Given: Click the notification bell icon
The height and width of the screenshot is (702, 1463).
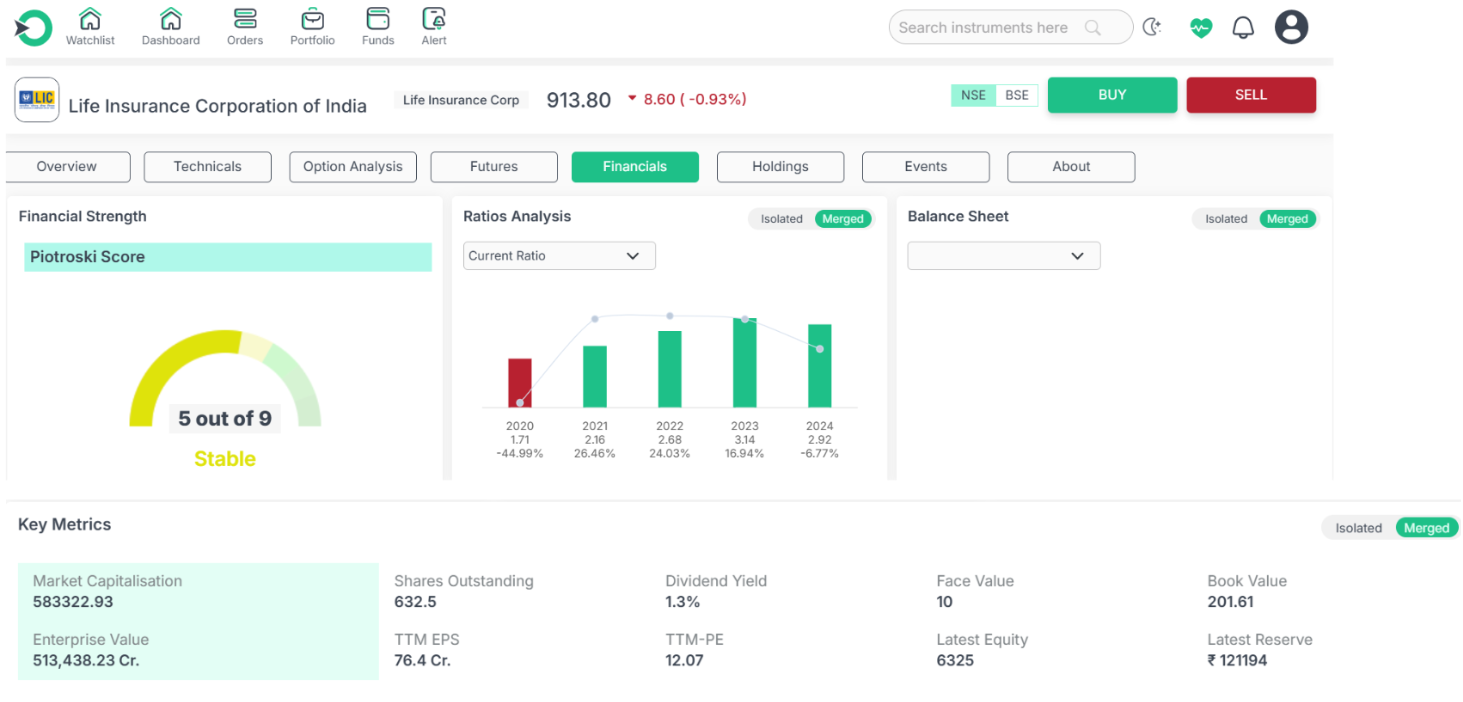Looking at the screenshot, I should coord(1243,28).
